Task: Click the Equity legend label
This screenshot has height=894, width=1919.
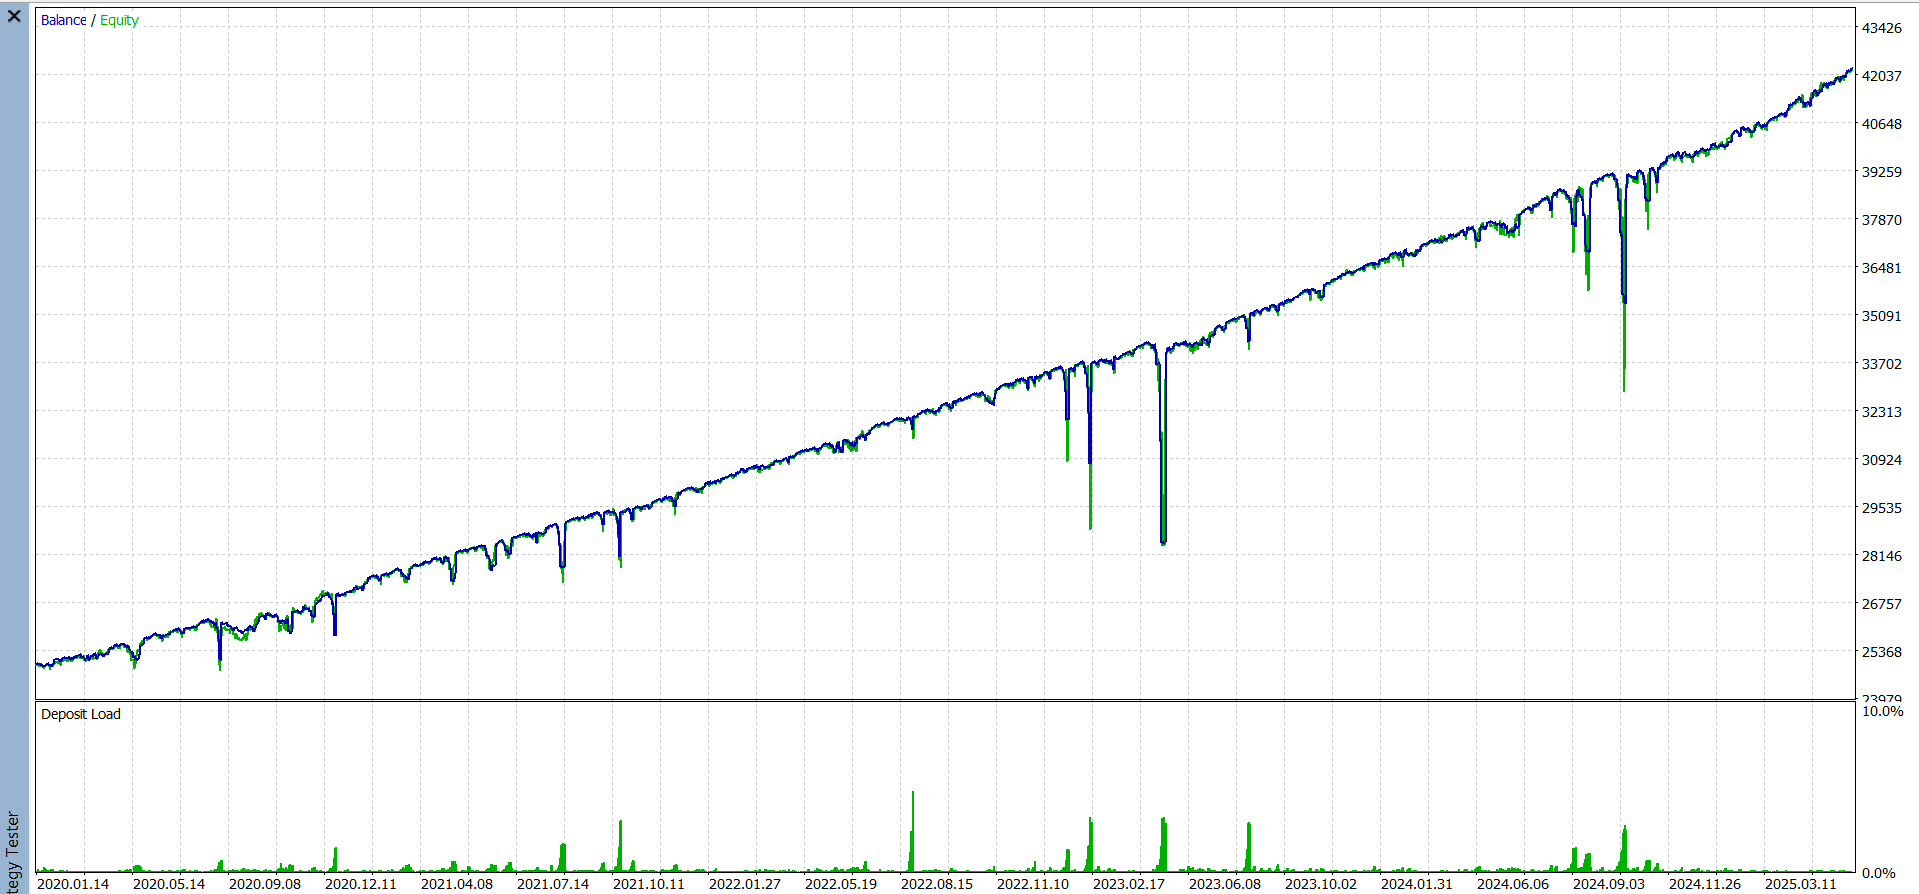Action: coord(119,20)
